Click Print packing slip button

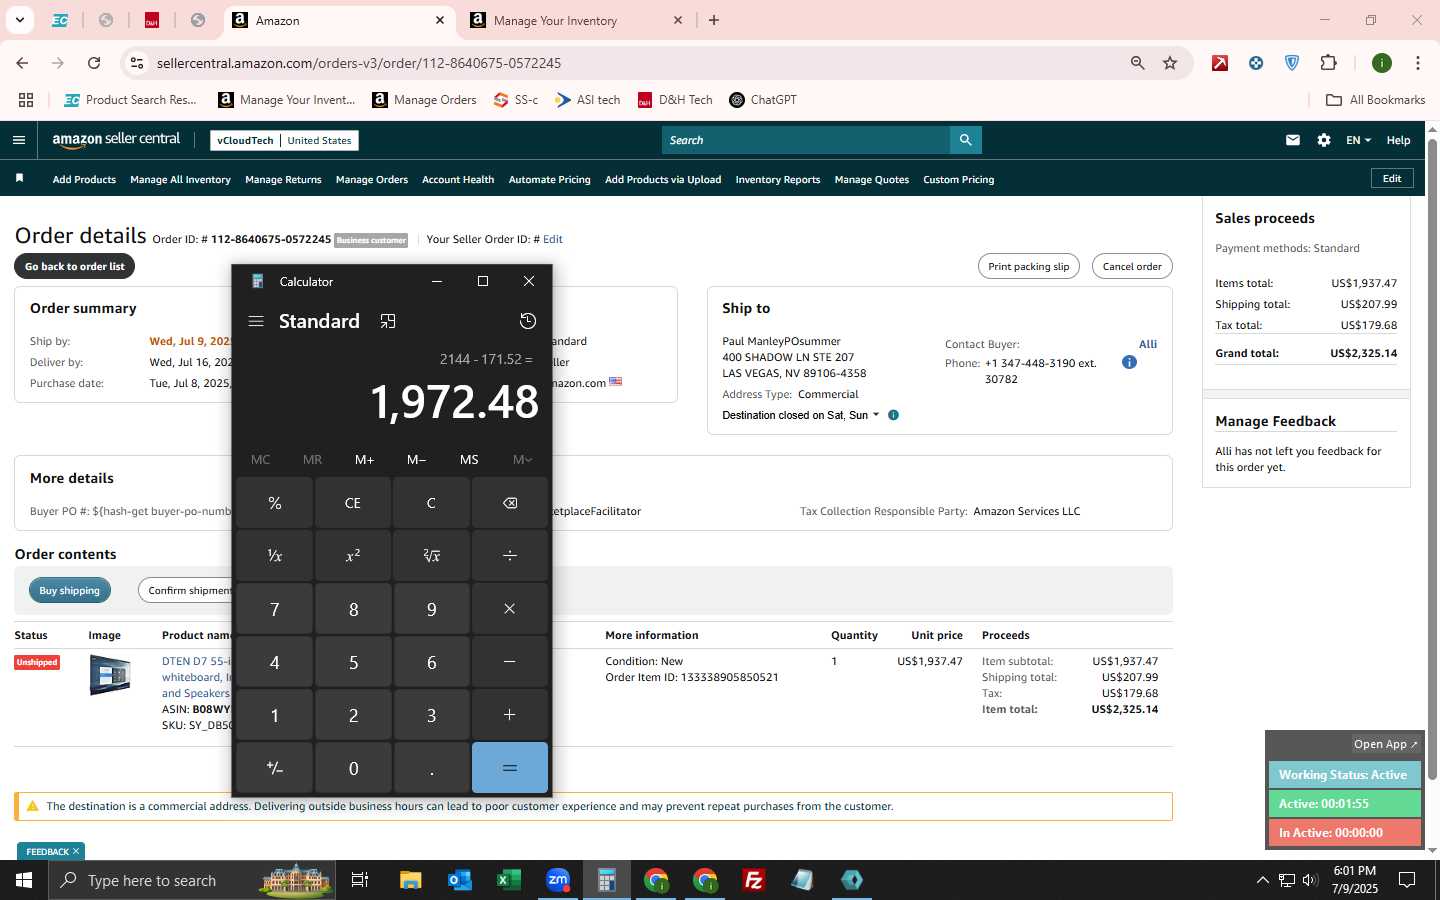click(1028, 267)
